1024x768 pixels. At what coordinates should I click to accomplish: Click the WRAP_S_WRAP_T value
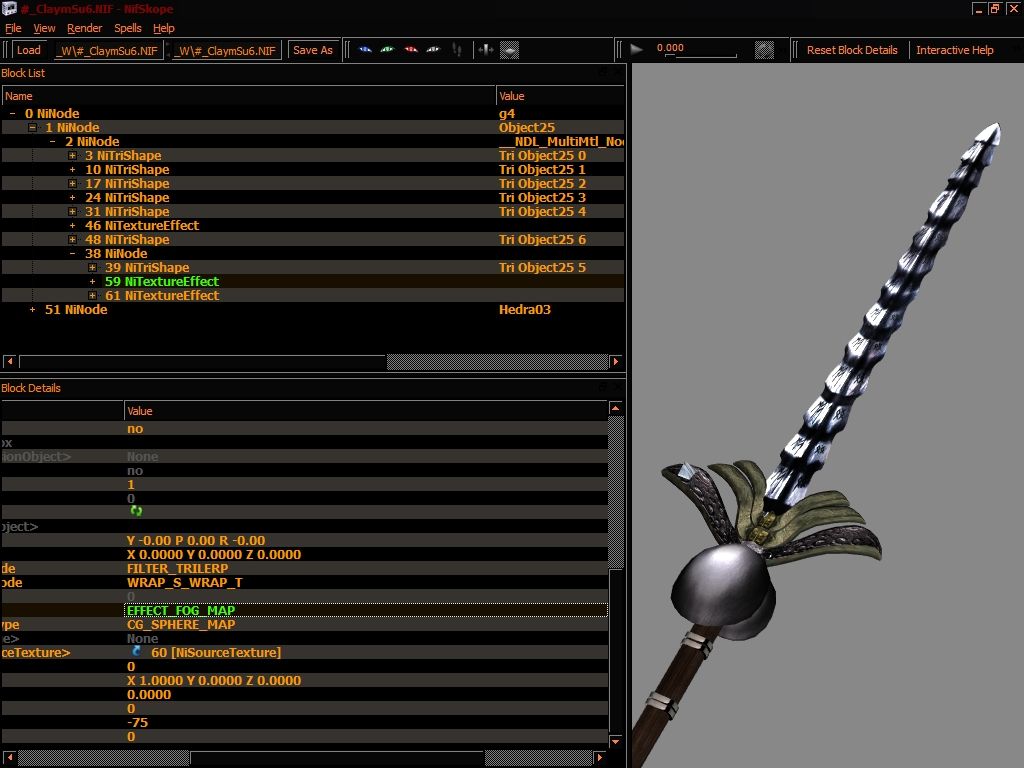(184, 583)
